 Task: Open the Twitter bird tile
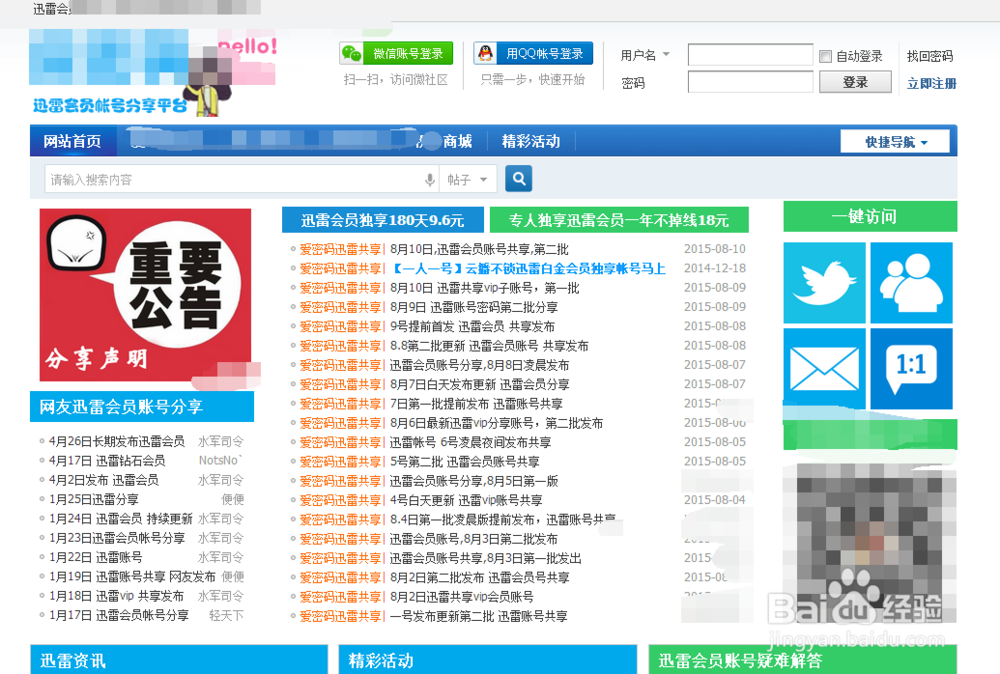coord(824,282)
